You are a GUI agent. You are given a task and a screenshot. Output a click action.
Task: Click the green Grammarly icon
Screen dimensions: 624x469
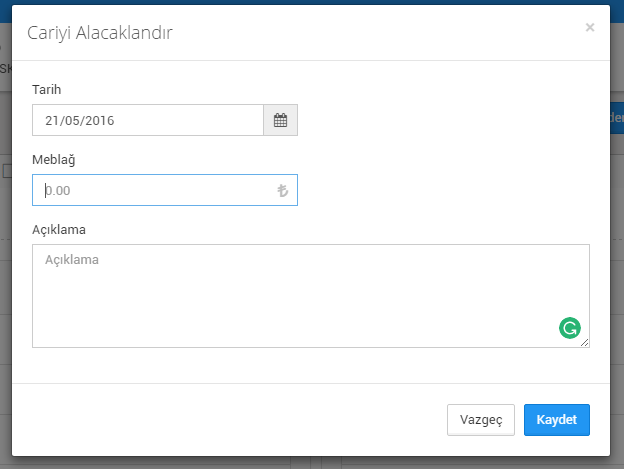point(570,327)
